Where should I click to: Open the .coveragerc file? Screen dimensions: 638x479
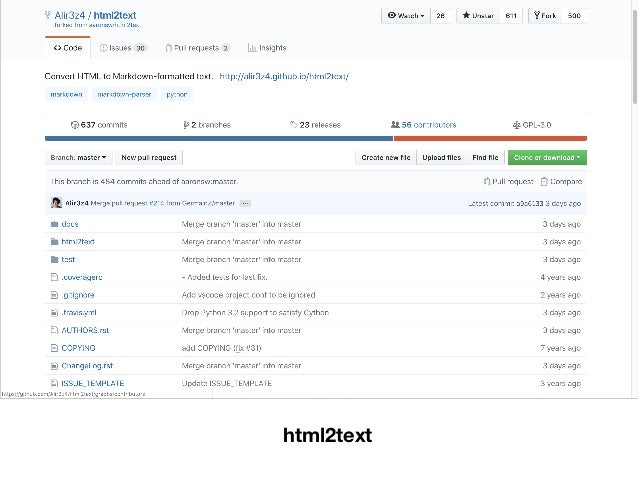(82, 277)
